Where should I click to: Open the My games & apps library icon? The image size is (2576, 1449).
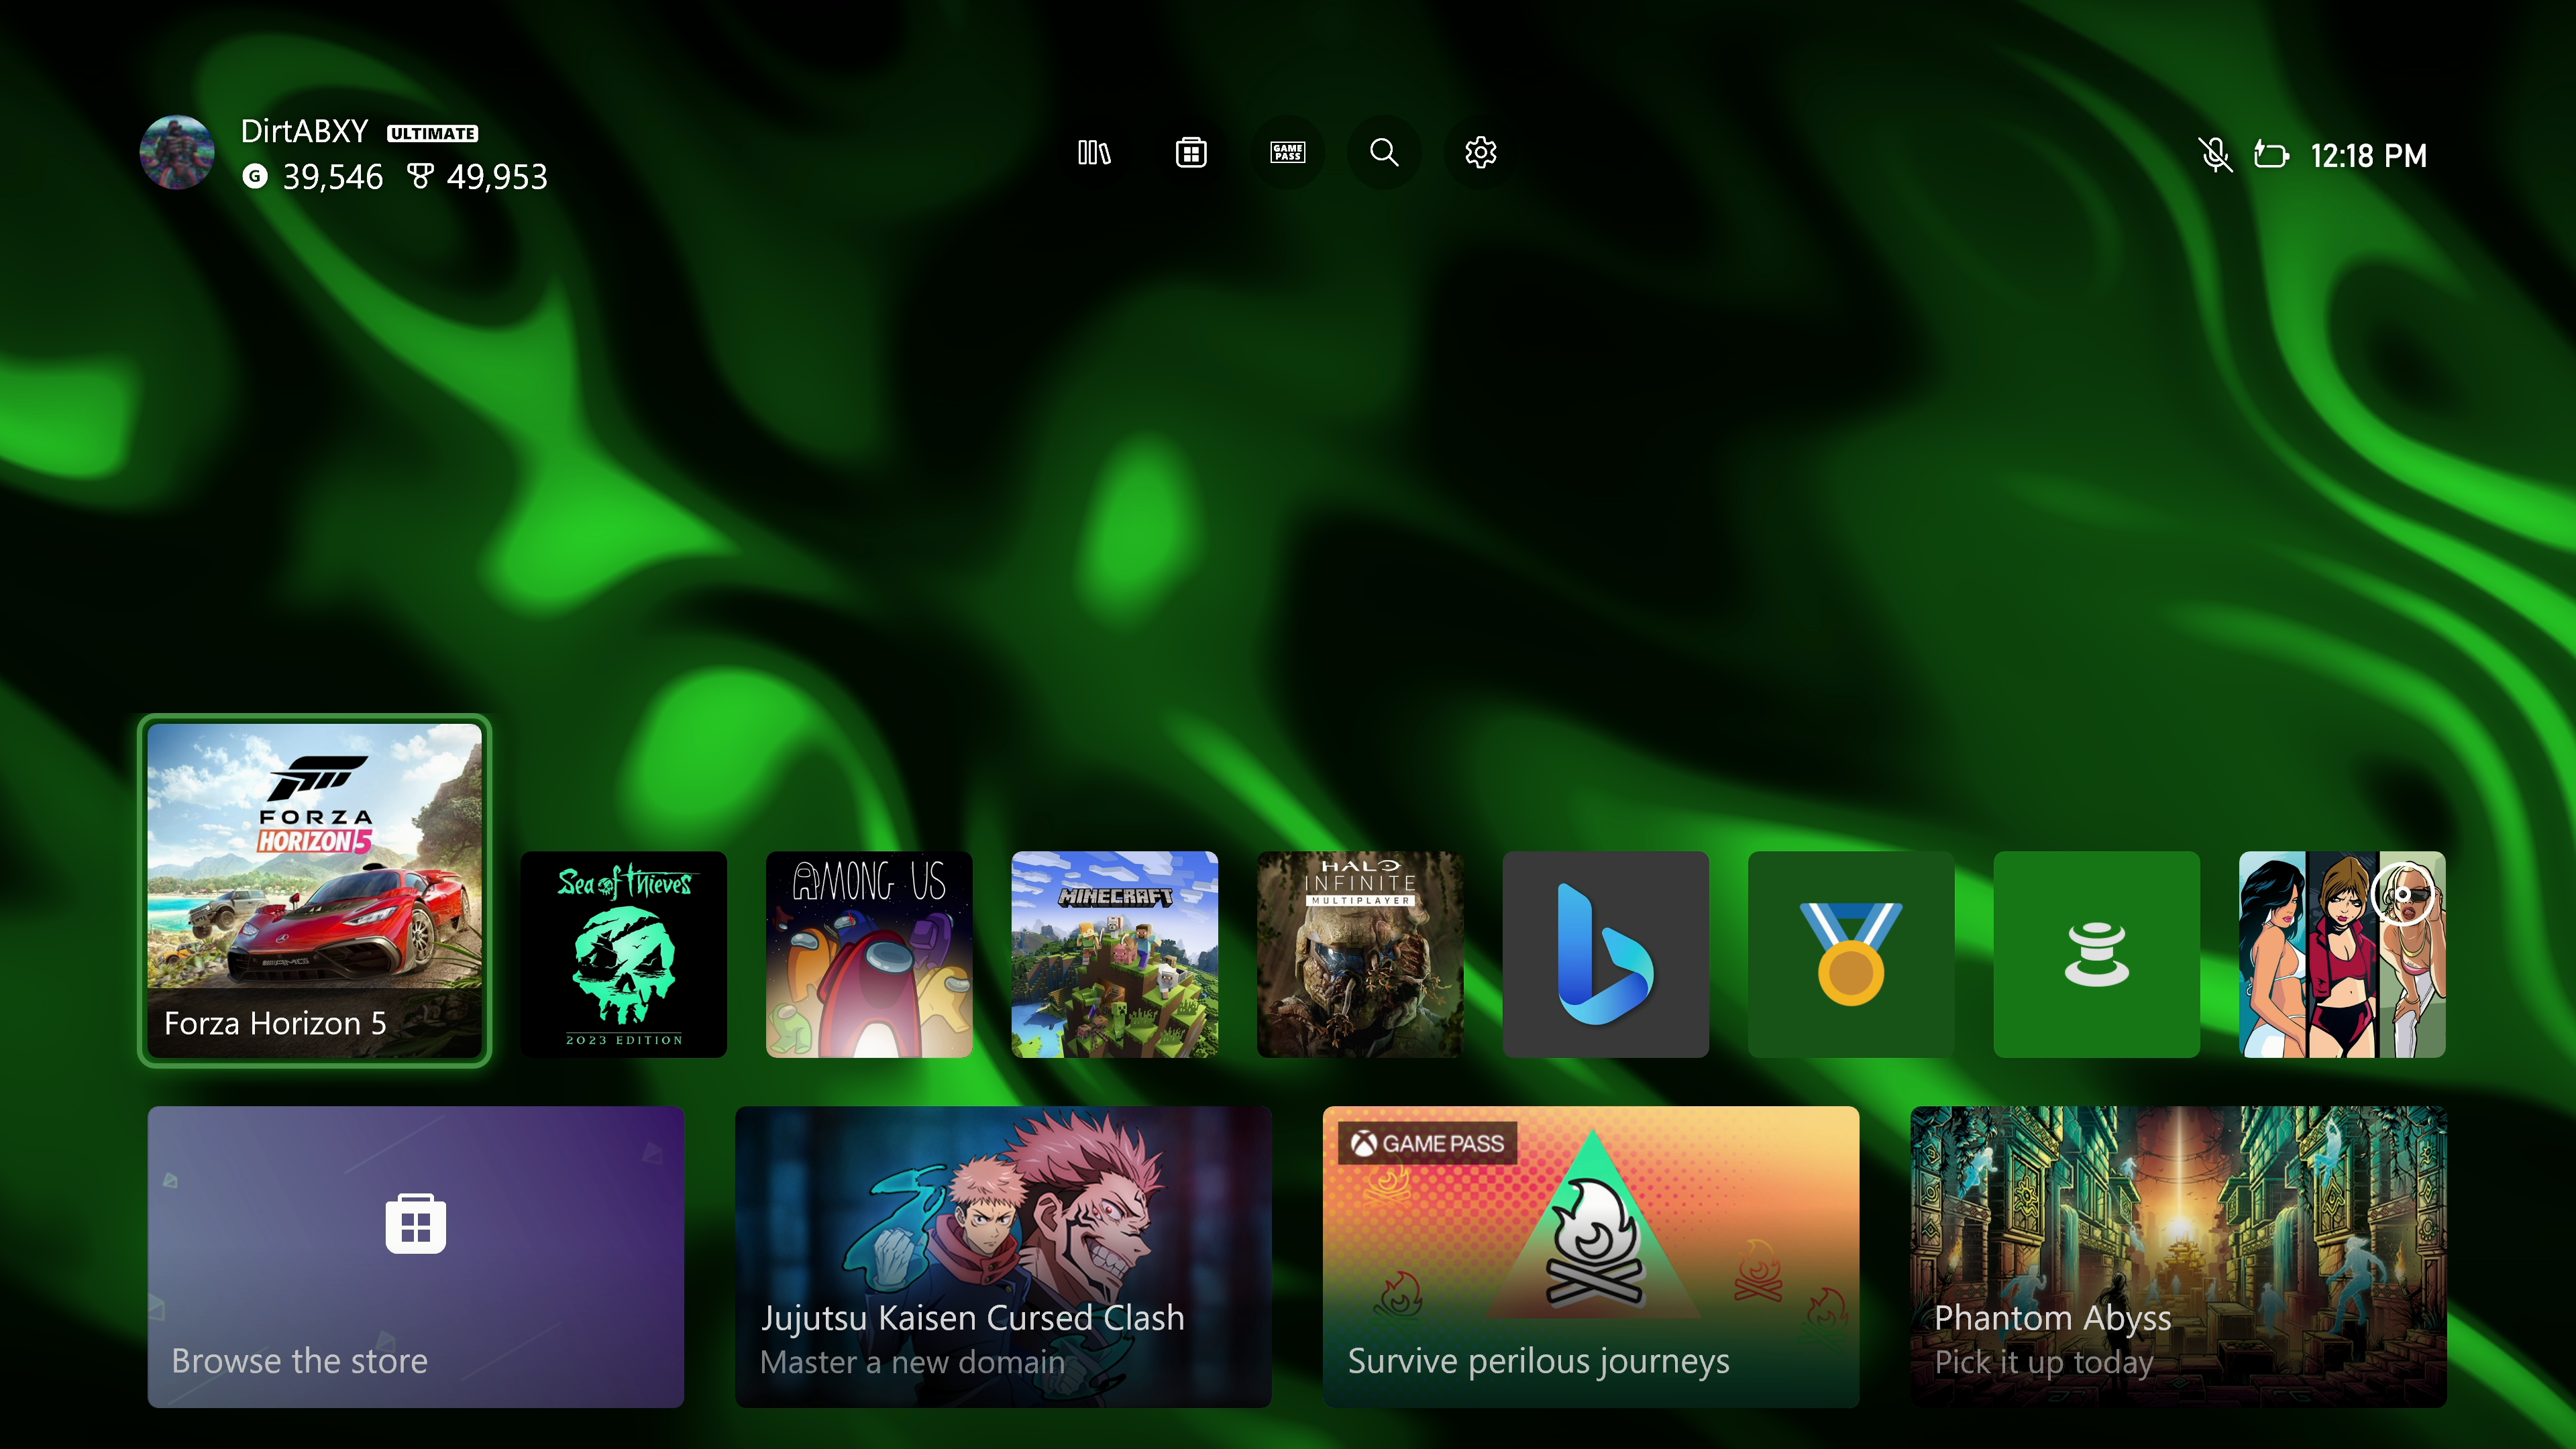pos(1094,153)
